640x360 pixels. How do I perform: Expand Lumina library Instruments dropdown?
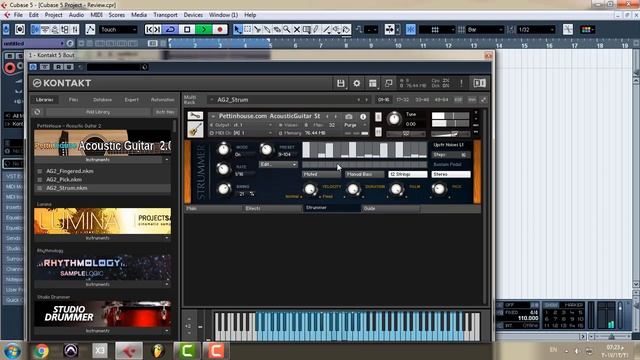pyautogui.click(x=102, y=238)
